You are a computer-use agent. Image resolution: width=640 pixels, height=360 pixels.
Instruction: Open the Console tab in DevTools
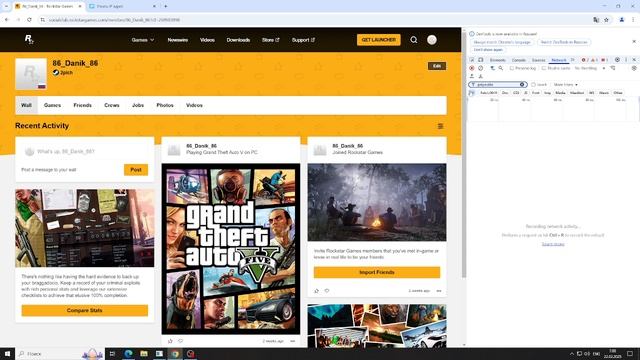518,60
